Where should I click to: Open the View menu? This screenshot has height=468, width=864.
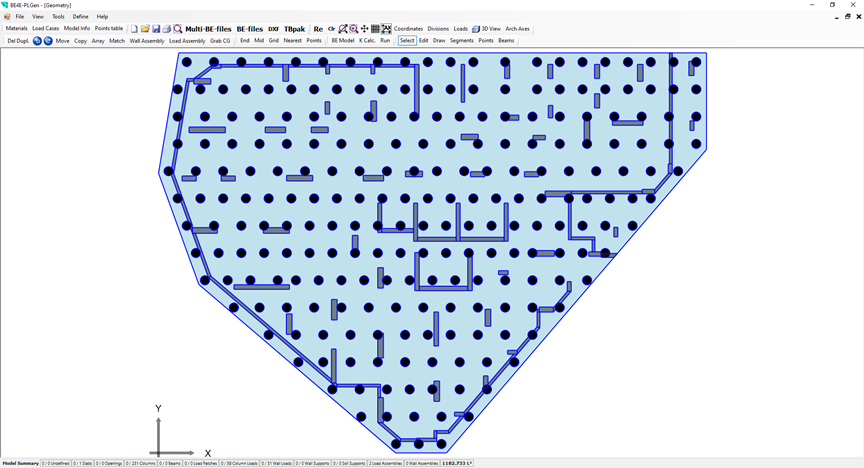(x=38, y=17)
